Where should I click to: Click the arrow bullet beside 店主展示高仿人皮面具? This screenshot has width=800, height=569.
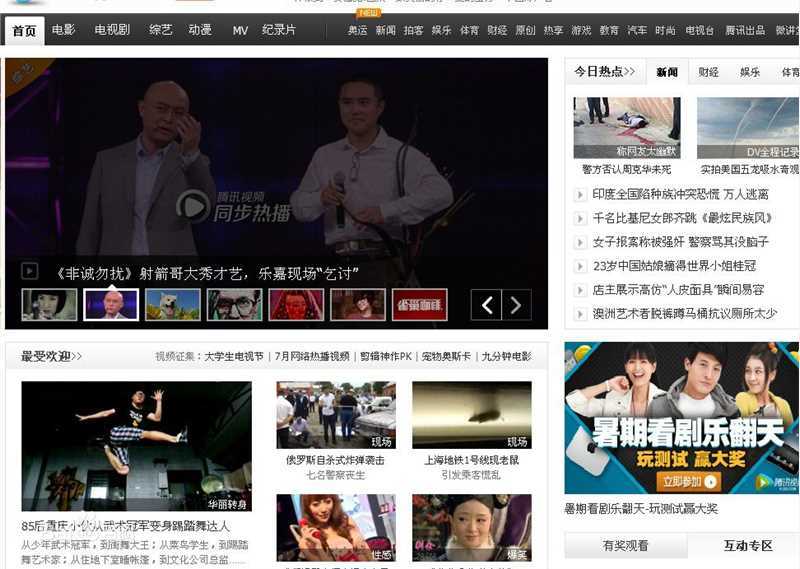pyautogui.click(x=580, y=290)
